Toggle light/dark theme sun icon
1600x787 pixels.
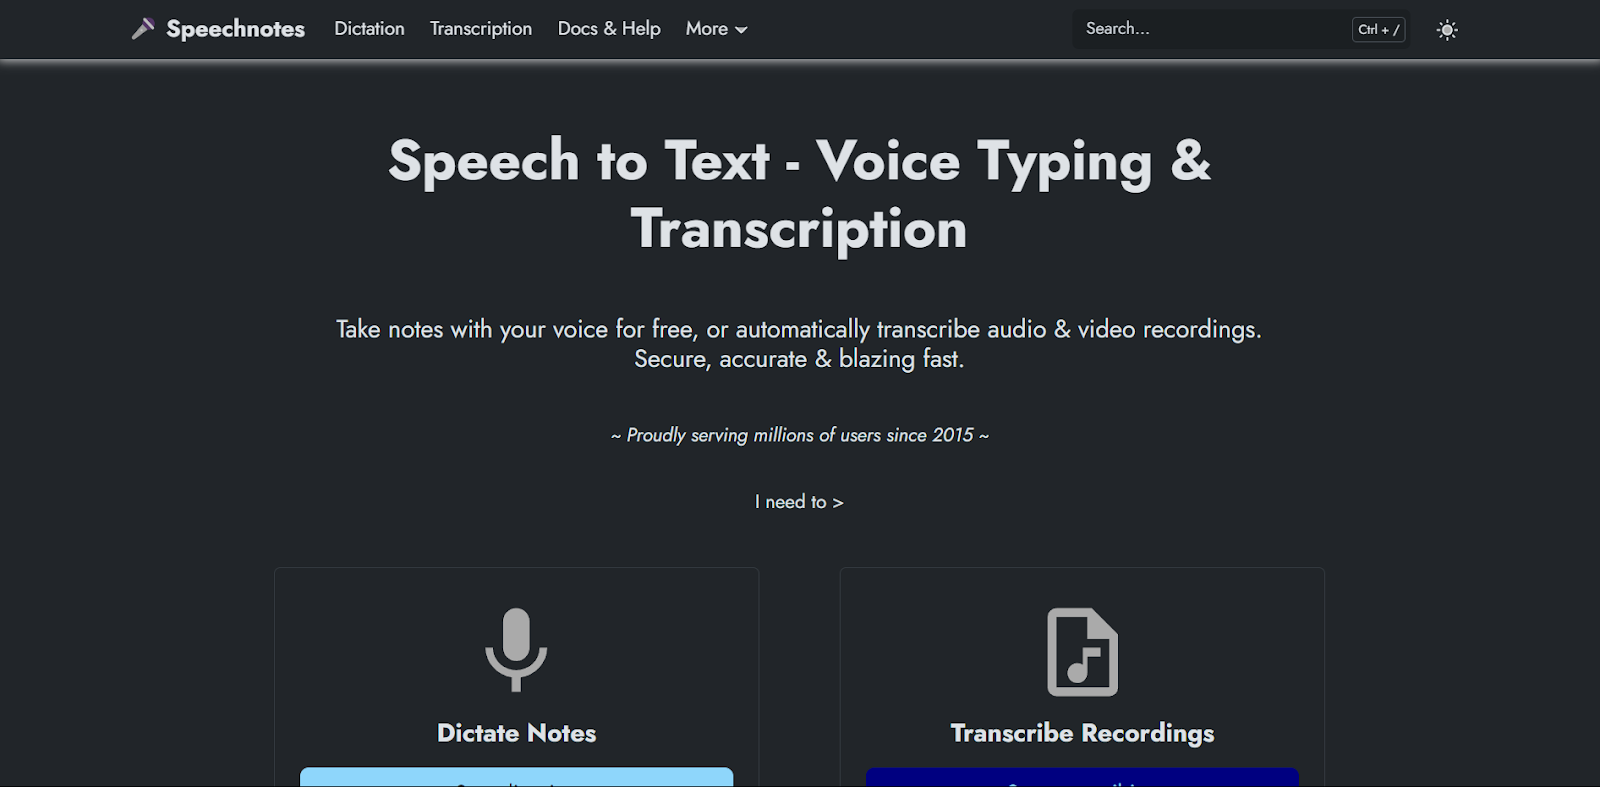pos(1446,30)
